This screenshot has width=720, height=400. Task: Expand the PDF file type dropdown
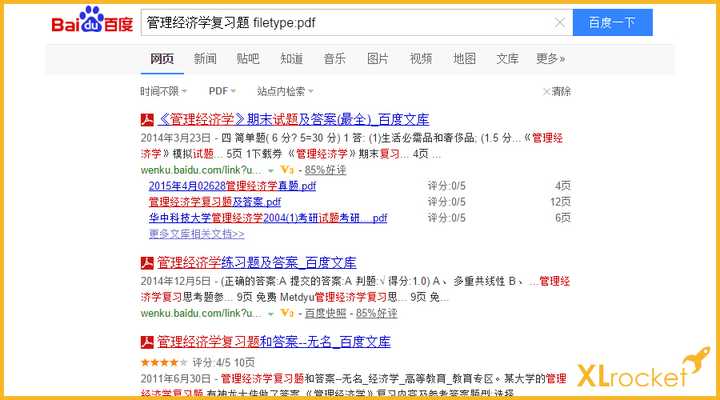(x=222, y=91)
